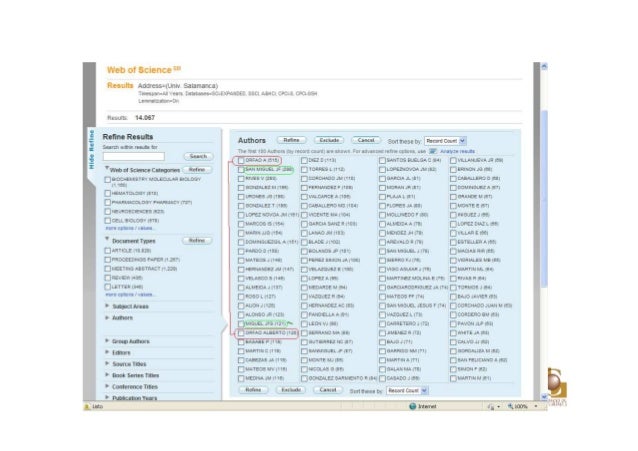
Task: Tick the TORRES L (112) checkbox
Action: [304, 169]
